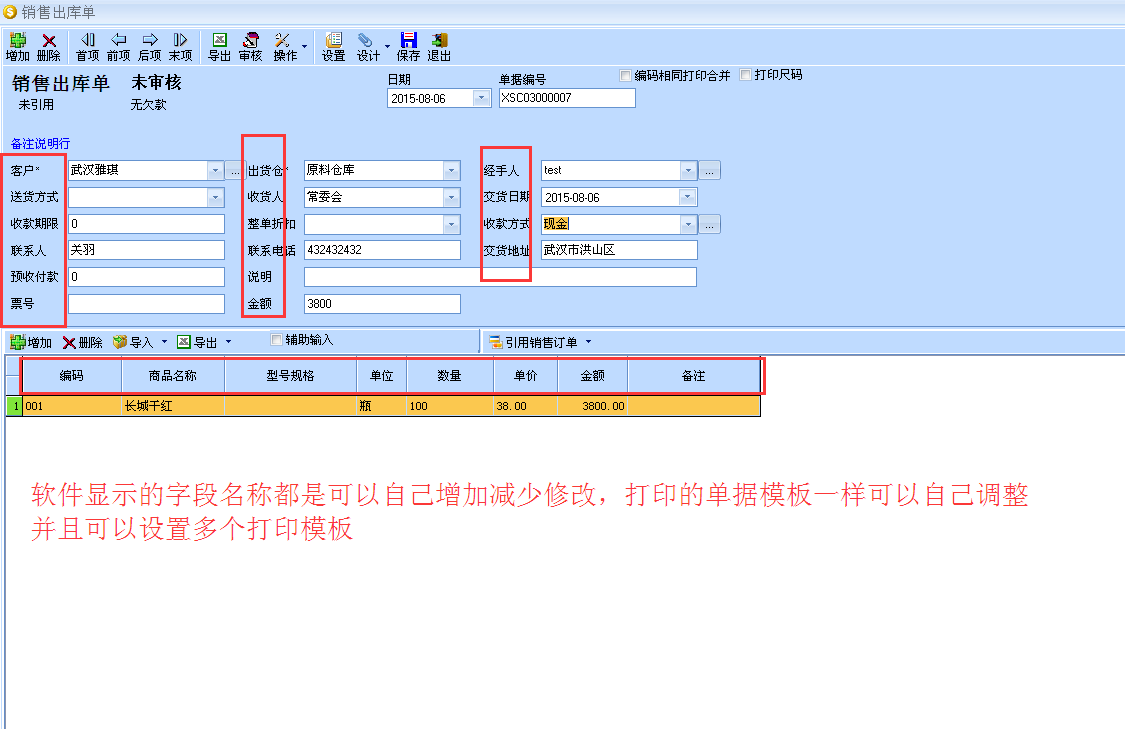Select the cell 3800.00

[593, 406]
